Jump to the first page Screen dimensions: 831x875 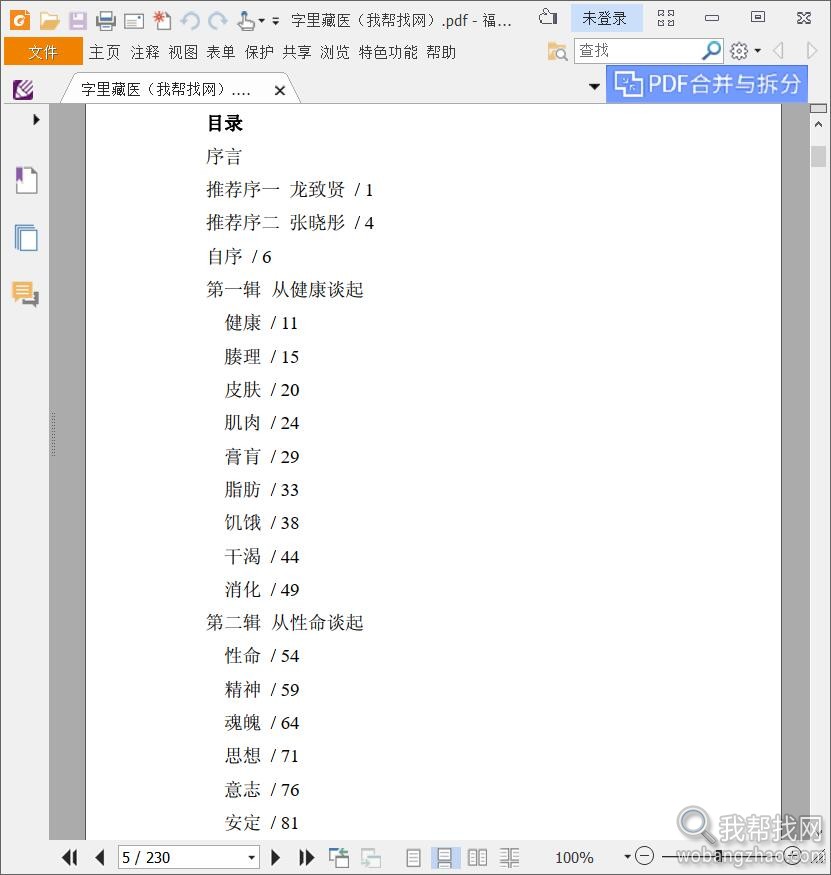(x=70, y=857)
